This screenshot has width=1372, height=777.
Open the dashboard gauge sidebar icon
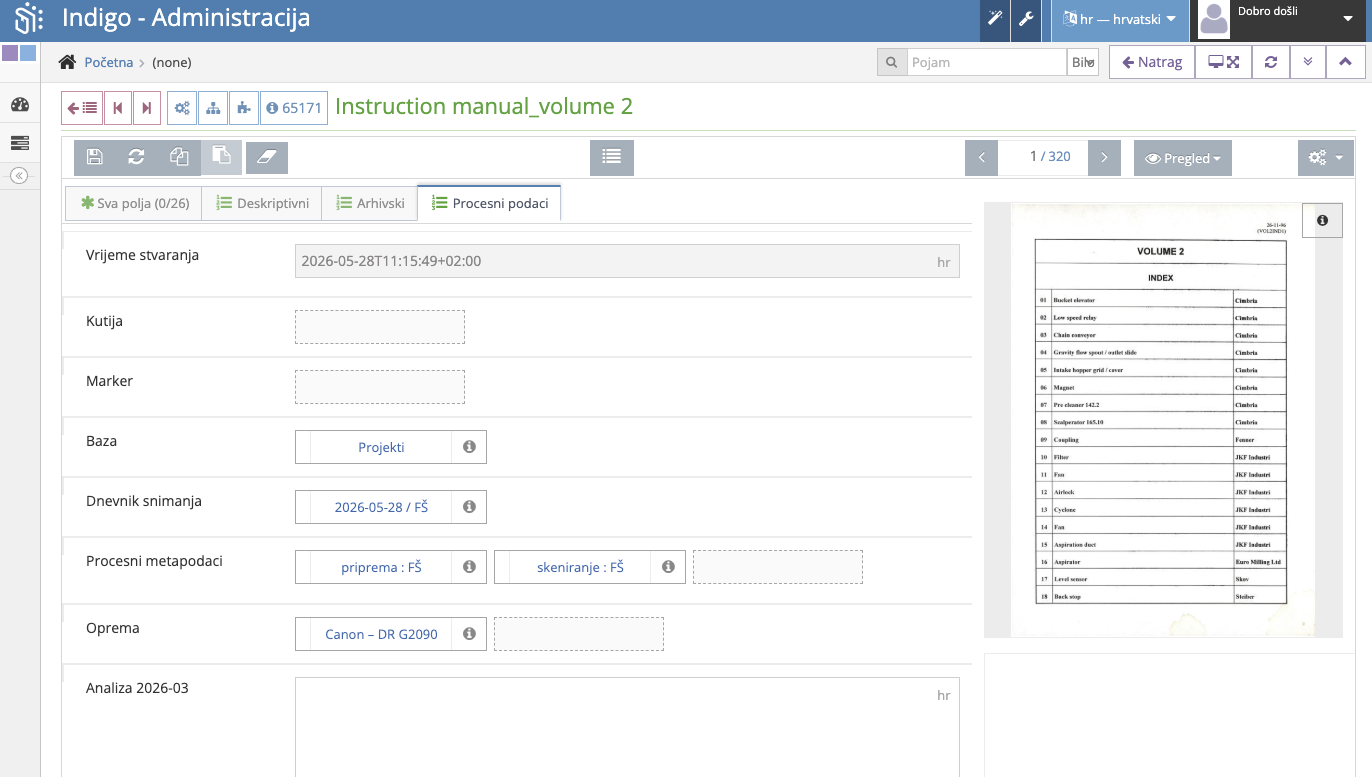(20, 105)
